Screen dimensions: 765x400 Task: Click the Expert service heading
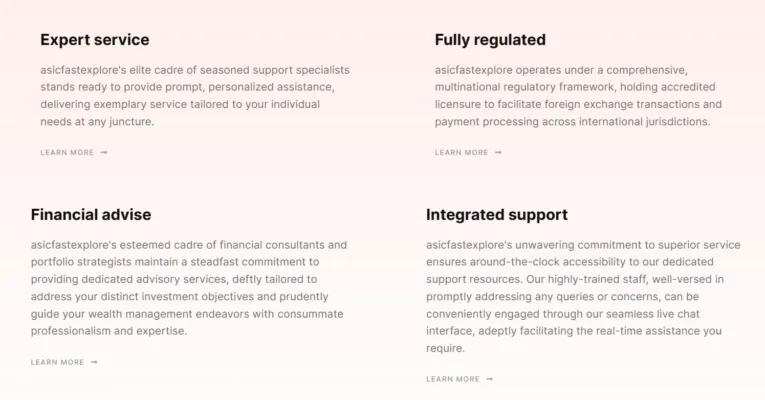(x=94, y=40)
